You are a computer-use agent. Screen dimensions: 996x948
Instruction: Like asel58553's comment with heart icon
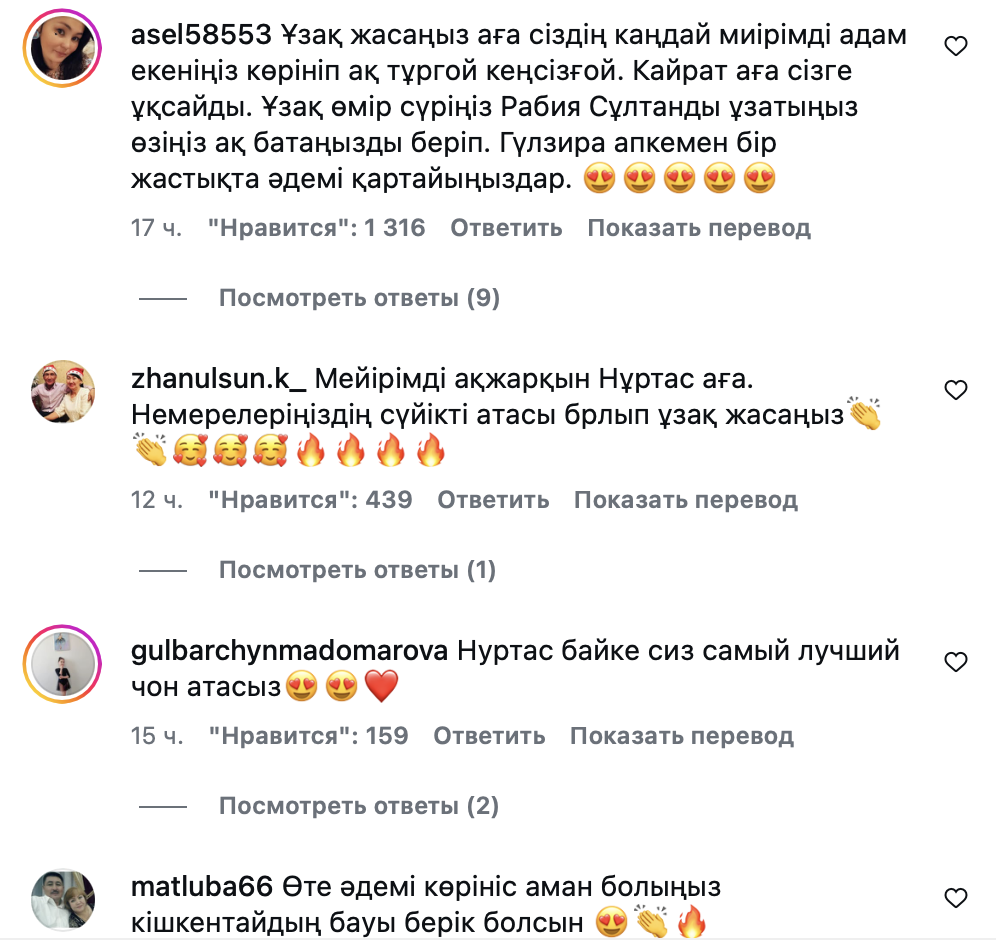pos(956,46)
